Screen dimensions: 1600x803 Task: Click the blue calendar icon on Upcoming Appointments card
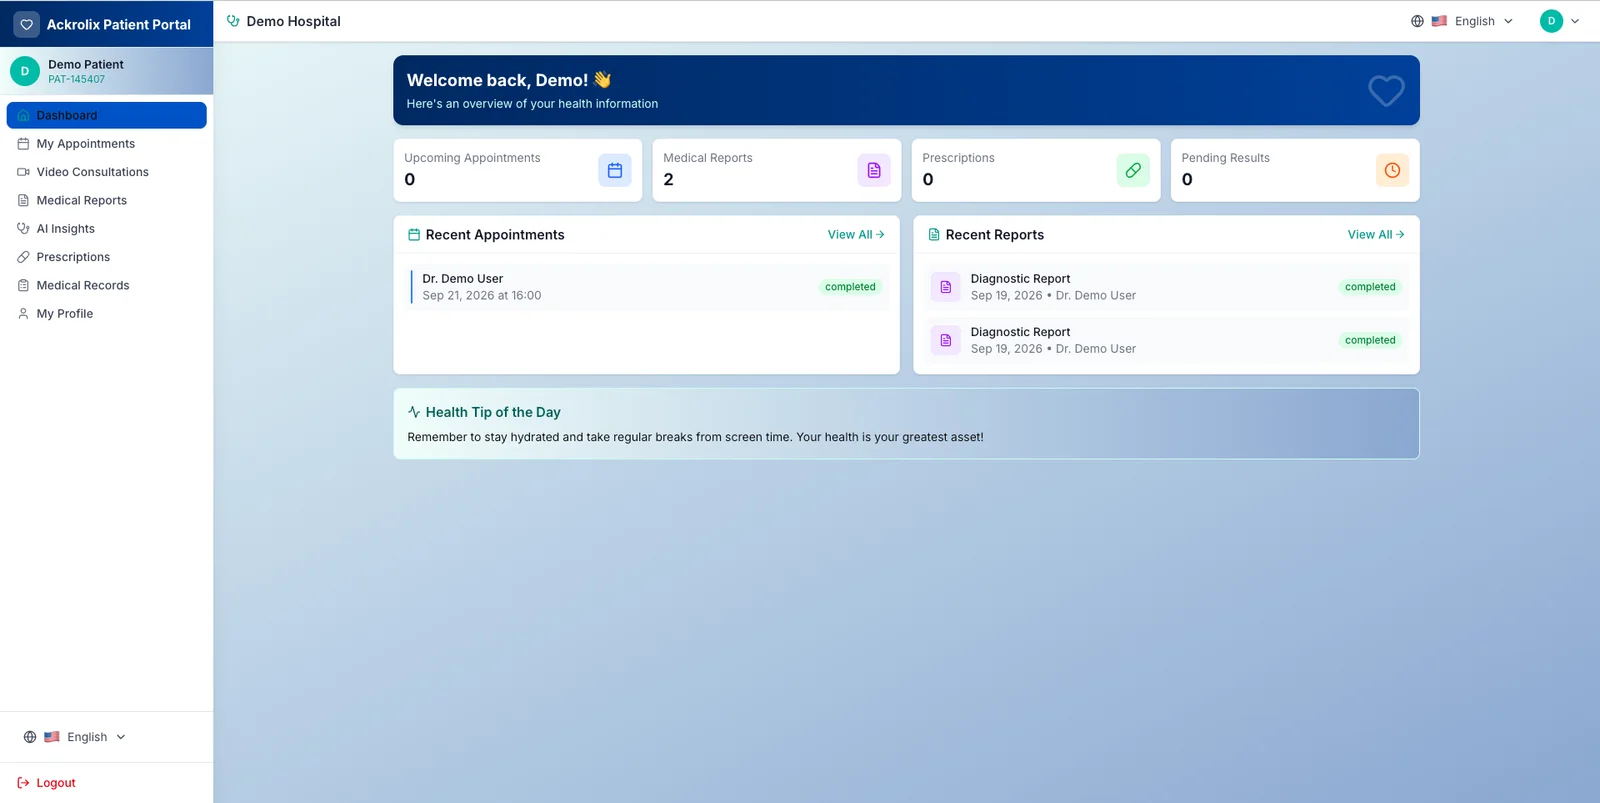[615, 170]
